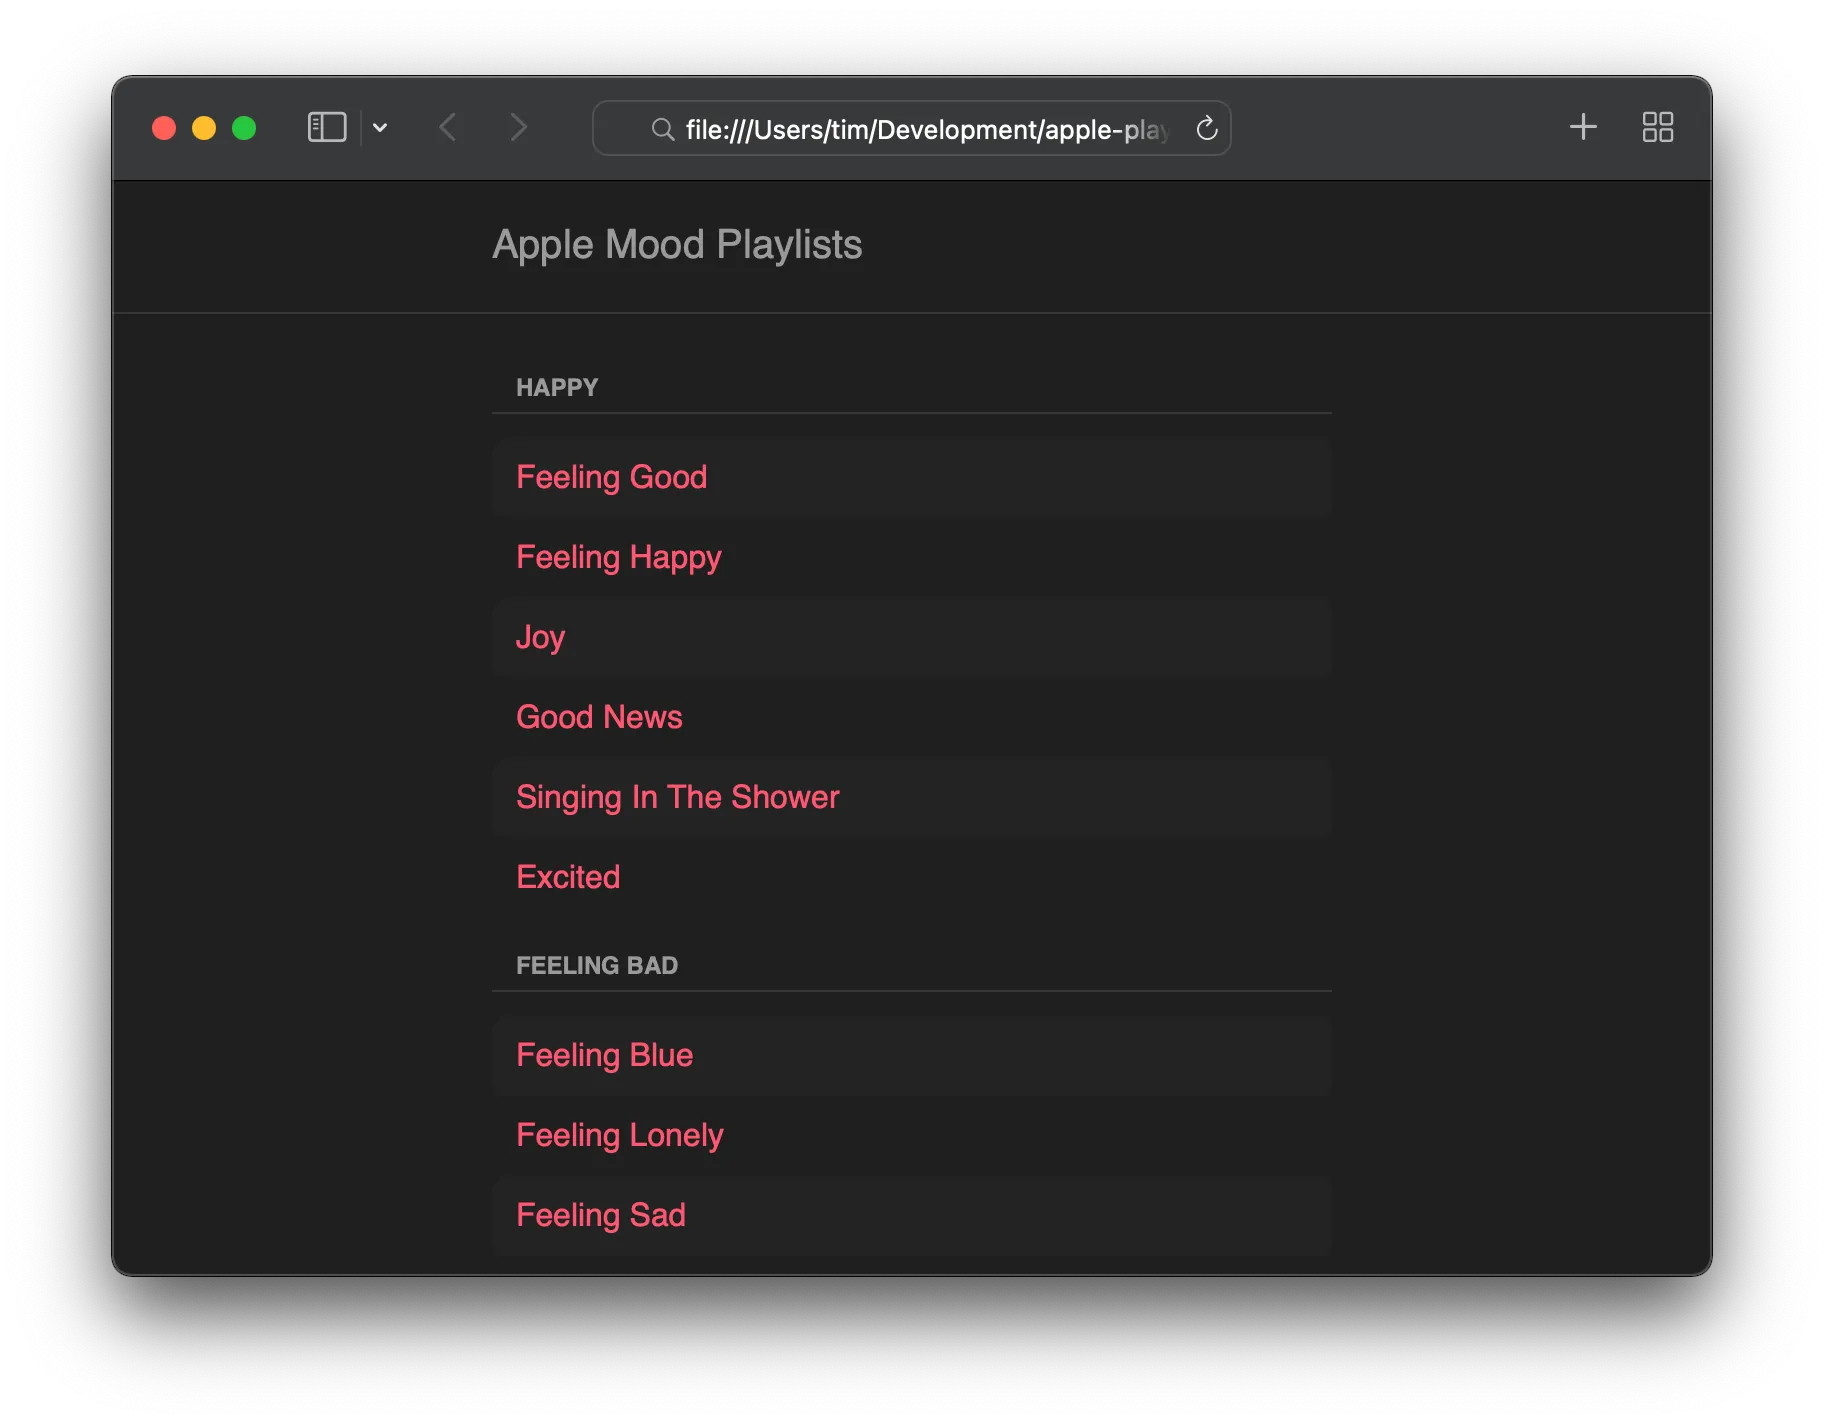Click the FEELING BAD section header
1824x1424 pixels.
pyautogui.click(x=597, y=965)
